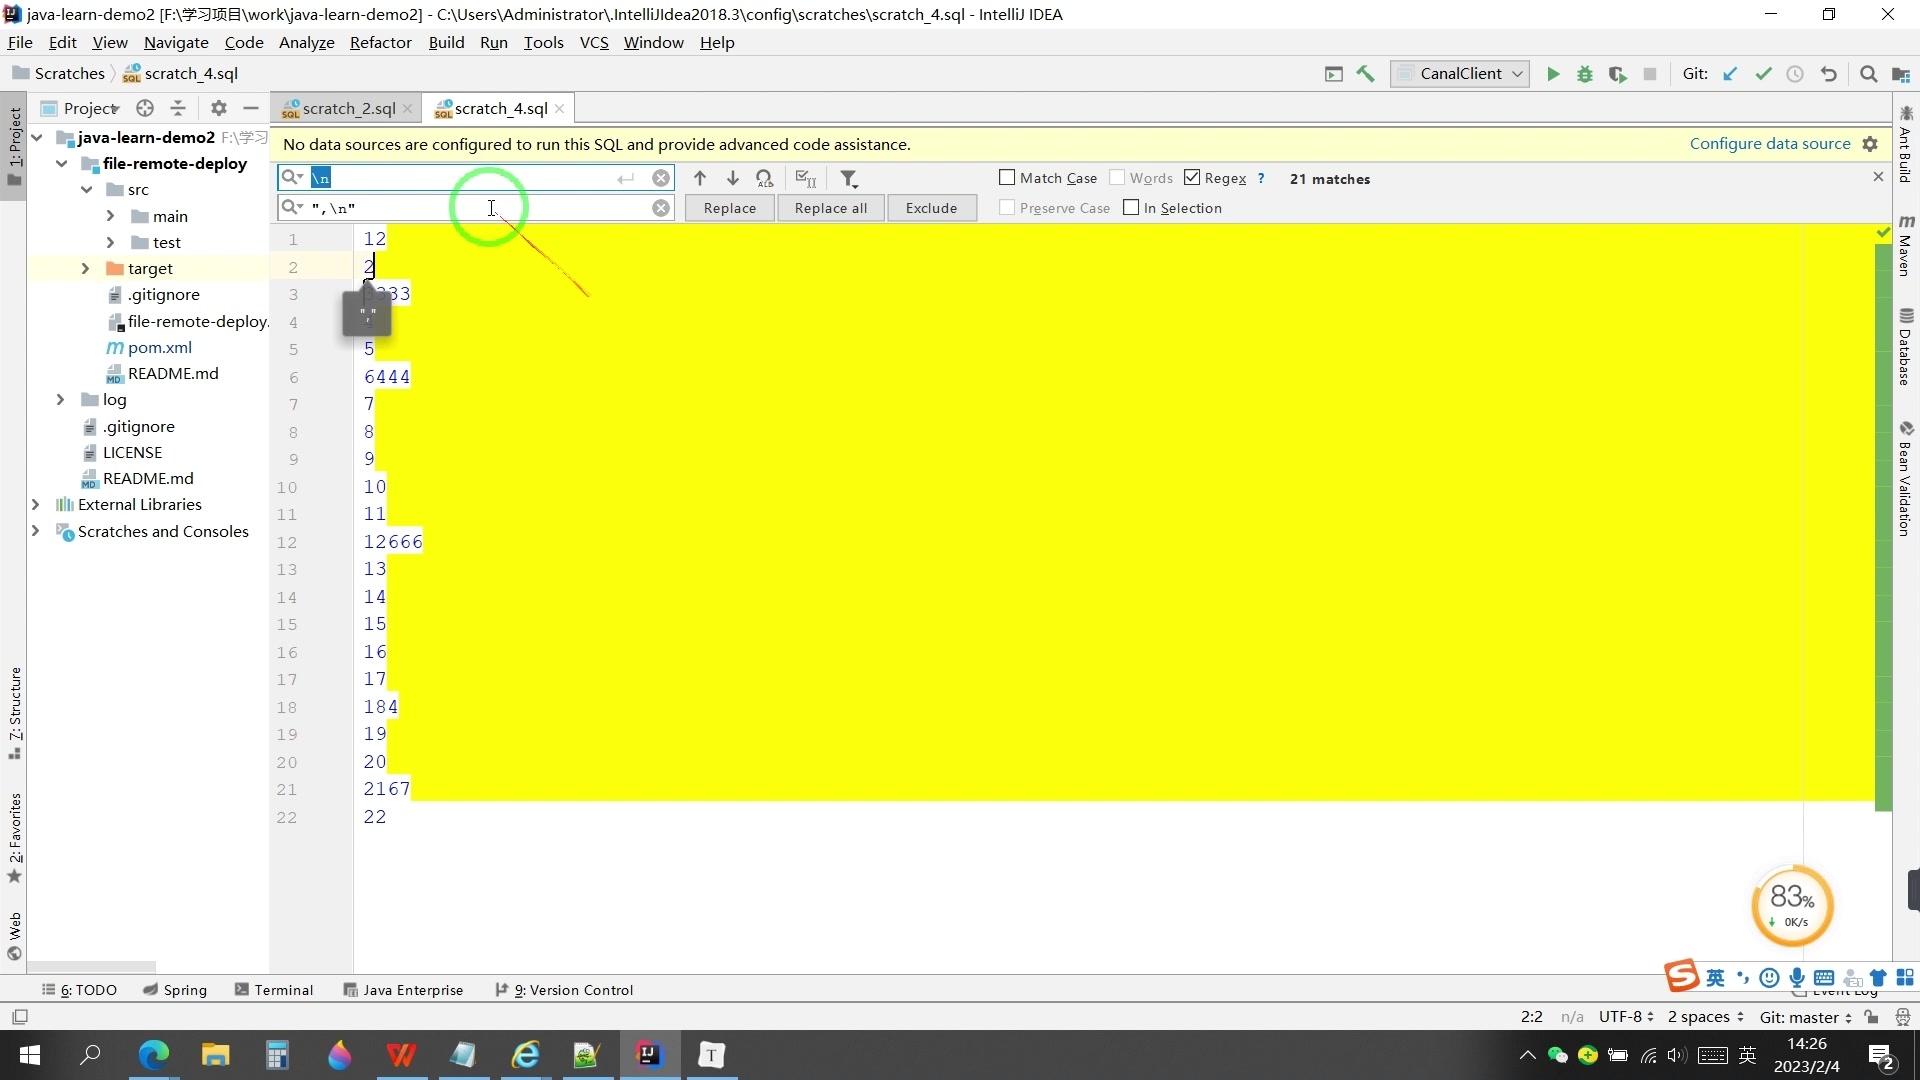Clear the search field text

661,178
